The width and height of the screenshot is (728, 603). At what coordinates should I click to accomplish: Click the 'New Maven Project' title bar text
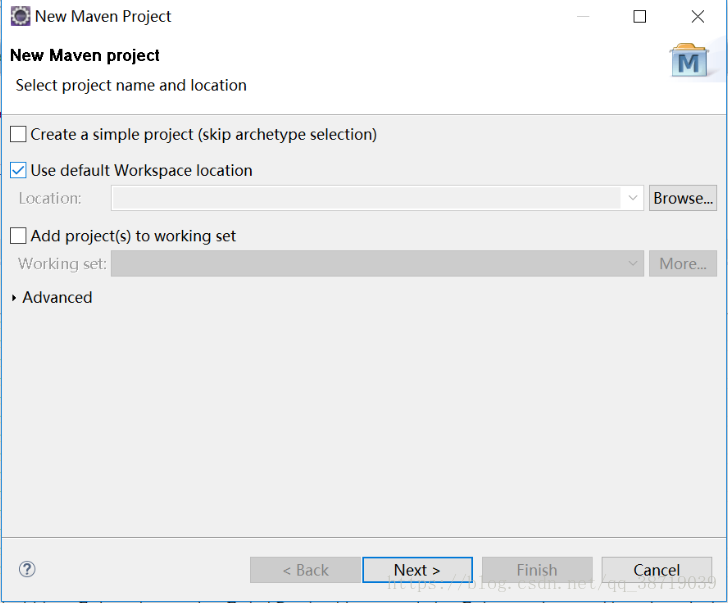(x=103, y=16)
